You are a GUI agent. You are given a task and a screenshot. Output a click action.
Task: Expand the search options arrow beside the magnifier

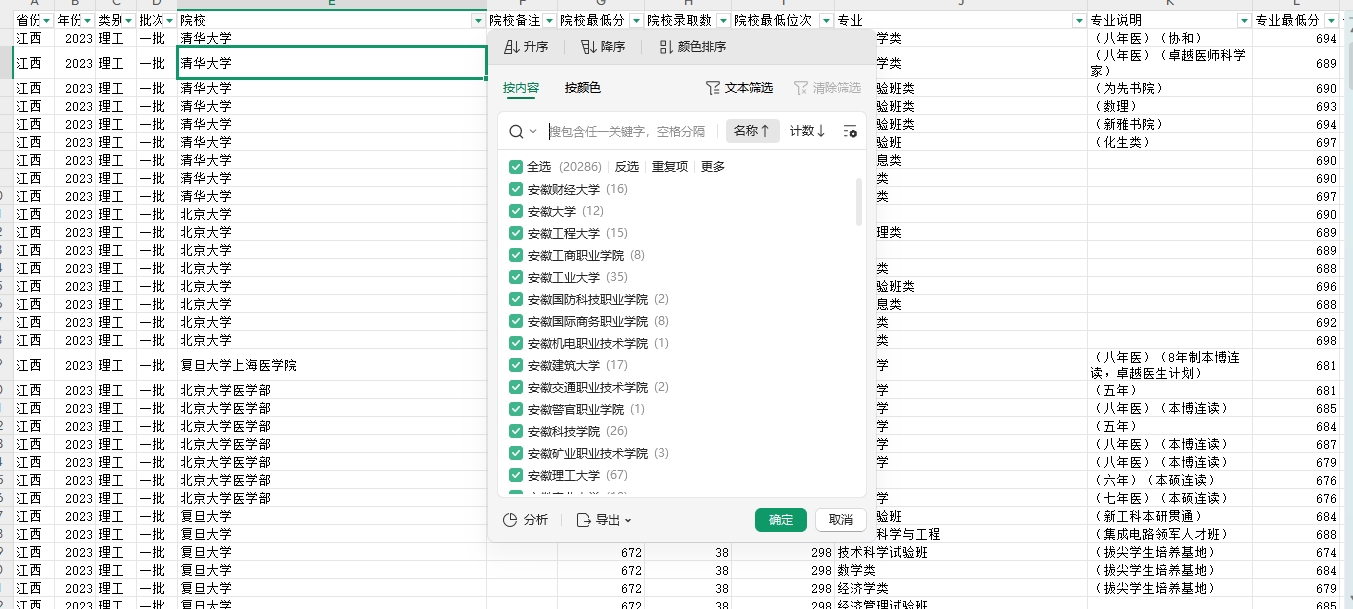533,131
